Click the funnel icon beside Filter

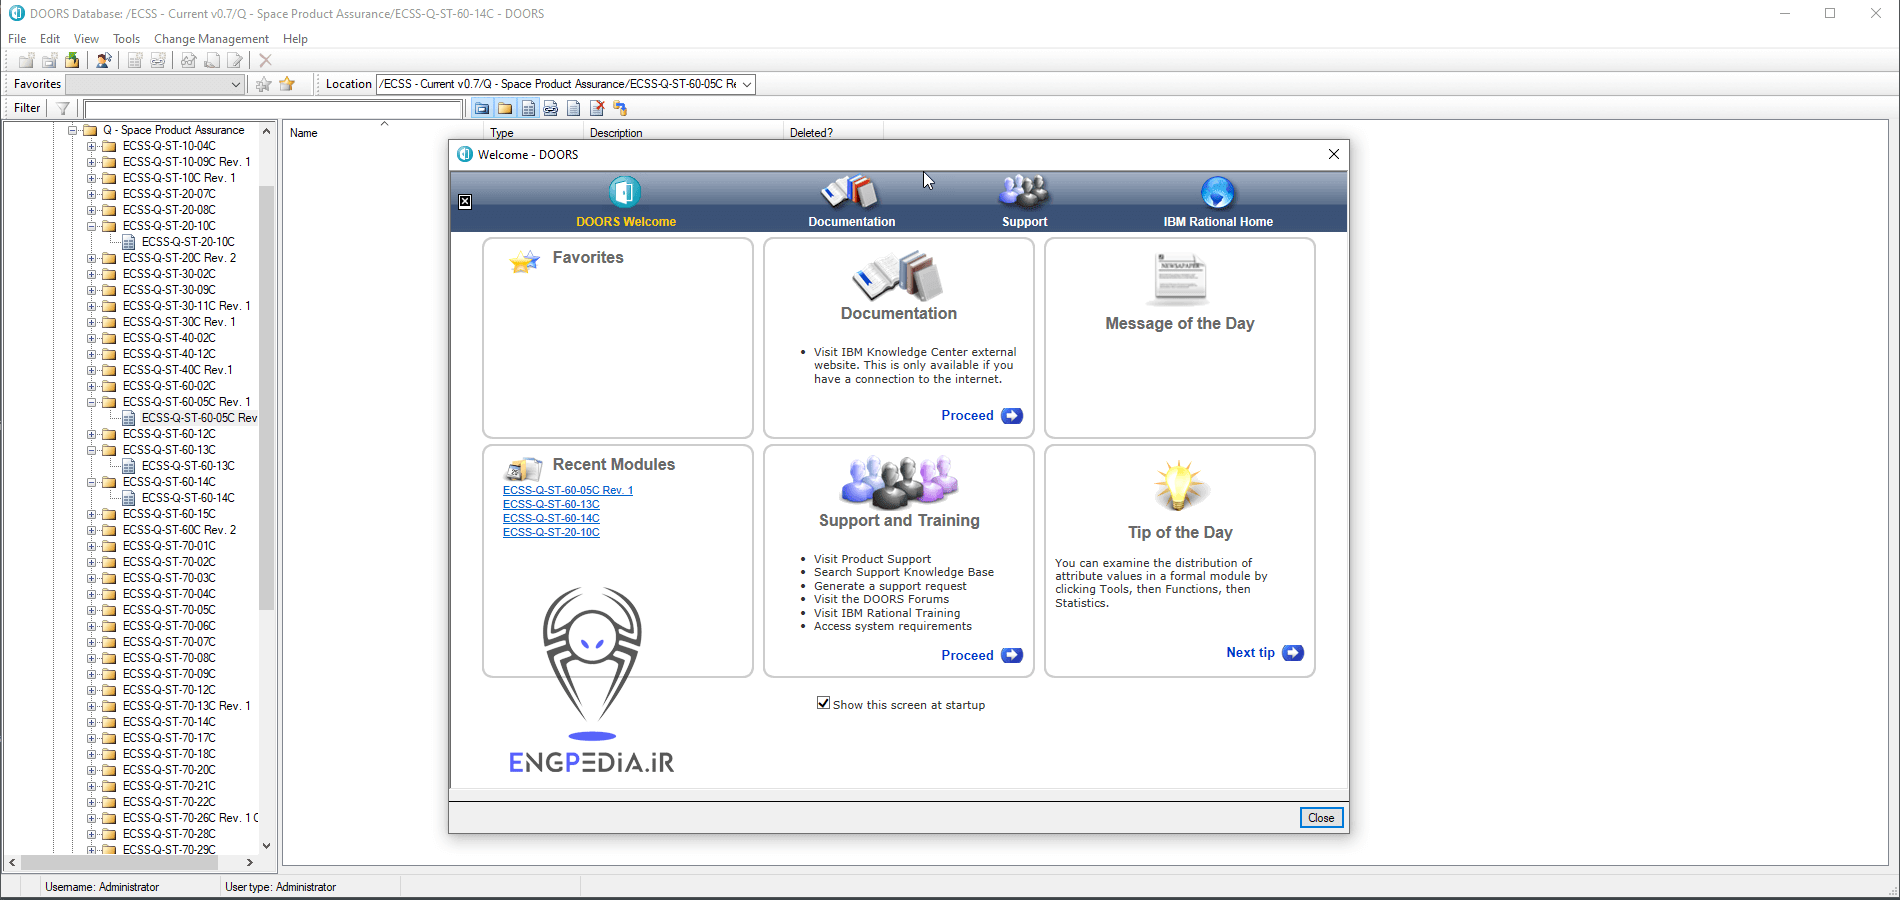tap(63, 108)
